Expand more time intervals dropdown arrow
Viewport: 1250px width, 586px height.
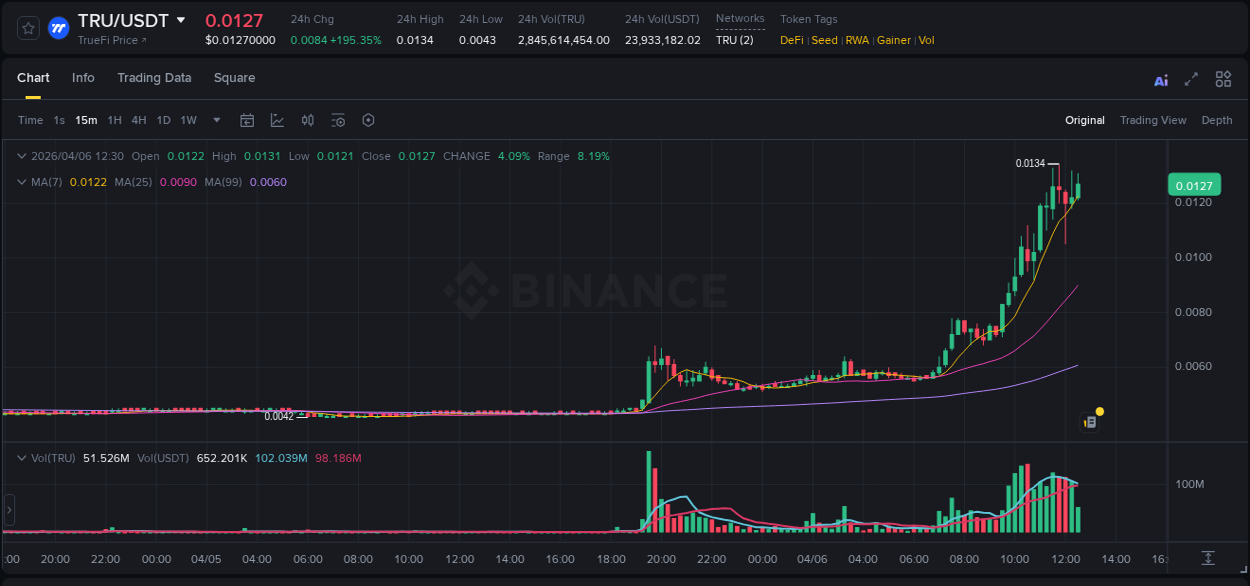[x=217, y=120]
